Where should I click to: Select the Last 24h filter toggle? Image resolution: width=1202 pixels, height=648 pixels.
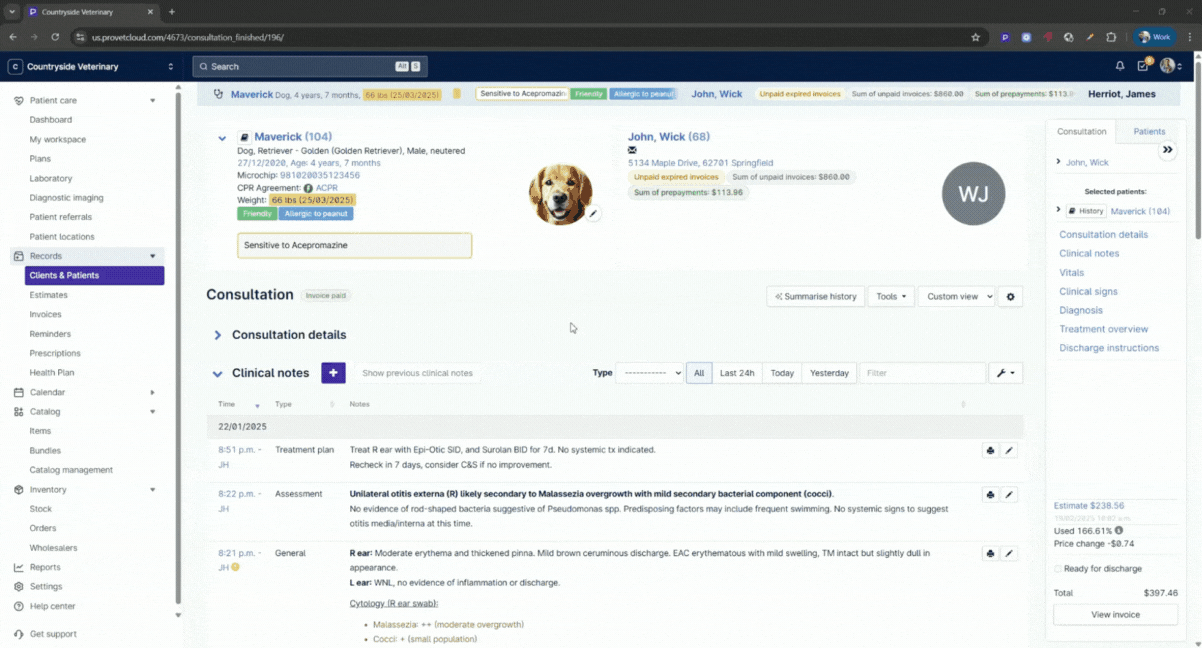[737, 373]
